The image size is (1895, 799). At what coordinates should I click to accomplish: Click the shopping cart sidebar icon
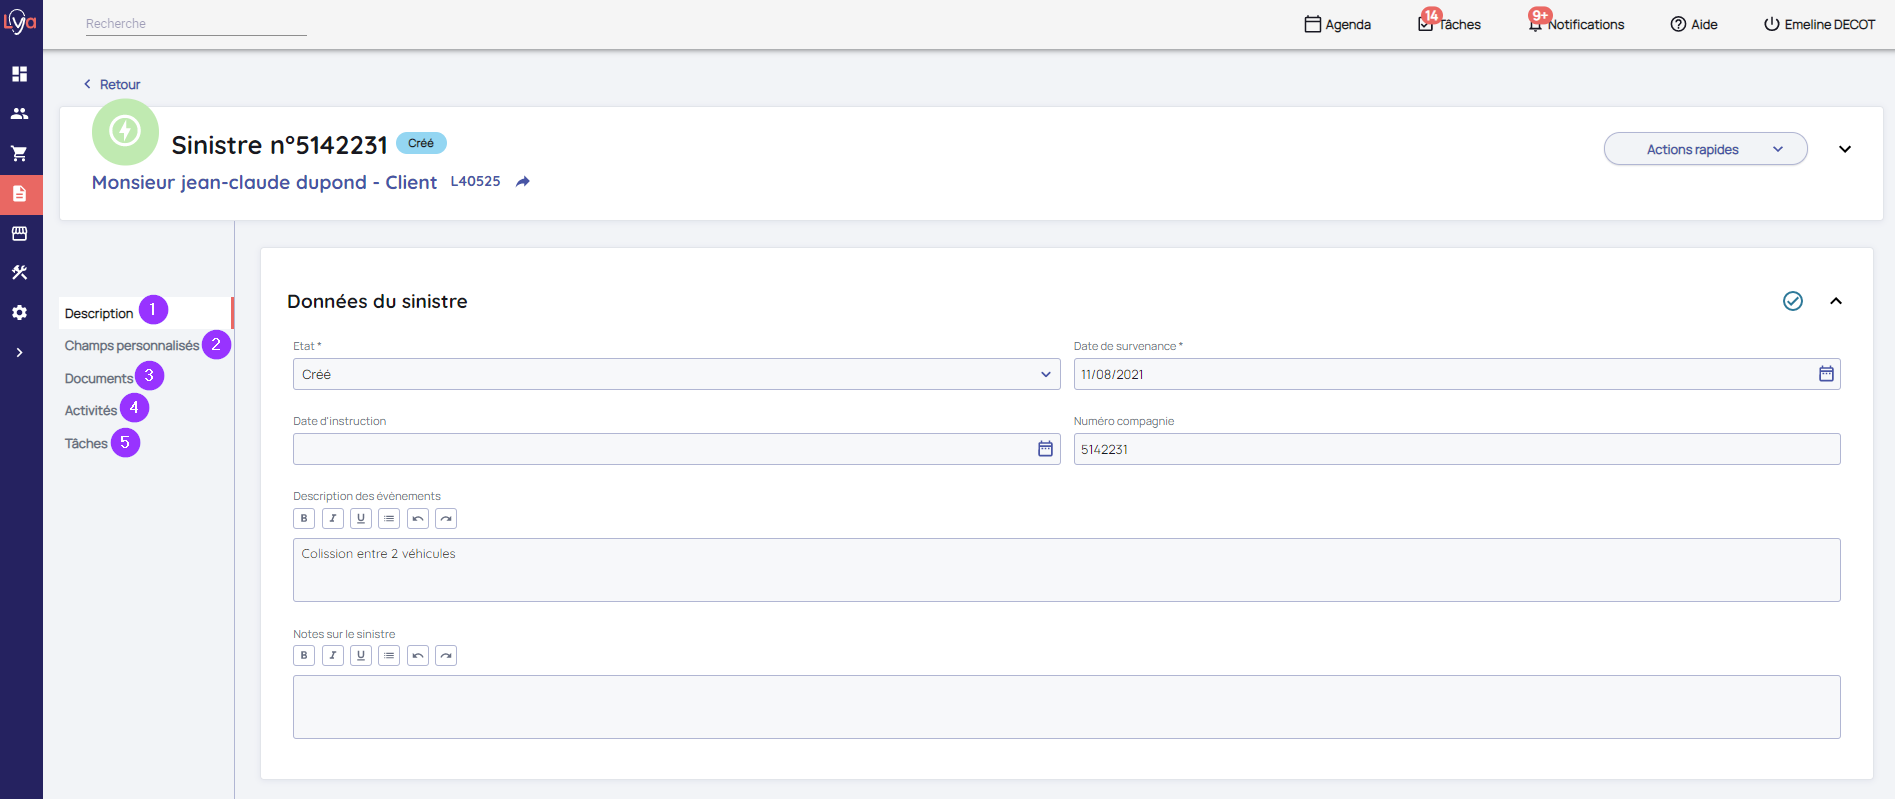click(x=19, y=154)
